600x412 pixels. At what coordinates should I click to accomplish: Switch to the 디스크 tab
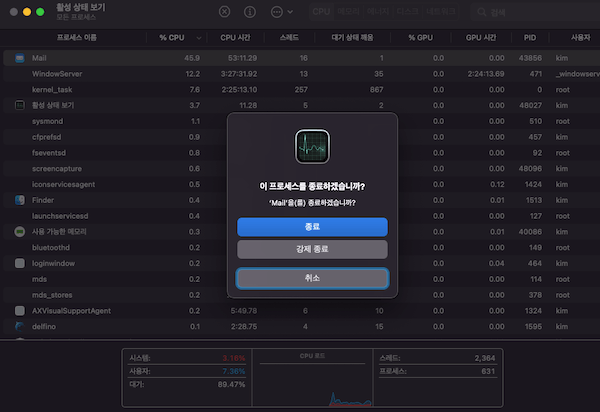[407, 12]
